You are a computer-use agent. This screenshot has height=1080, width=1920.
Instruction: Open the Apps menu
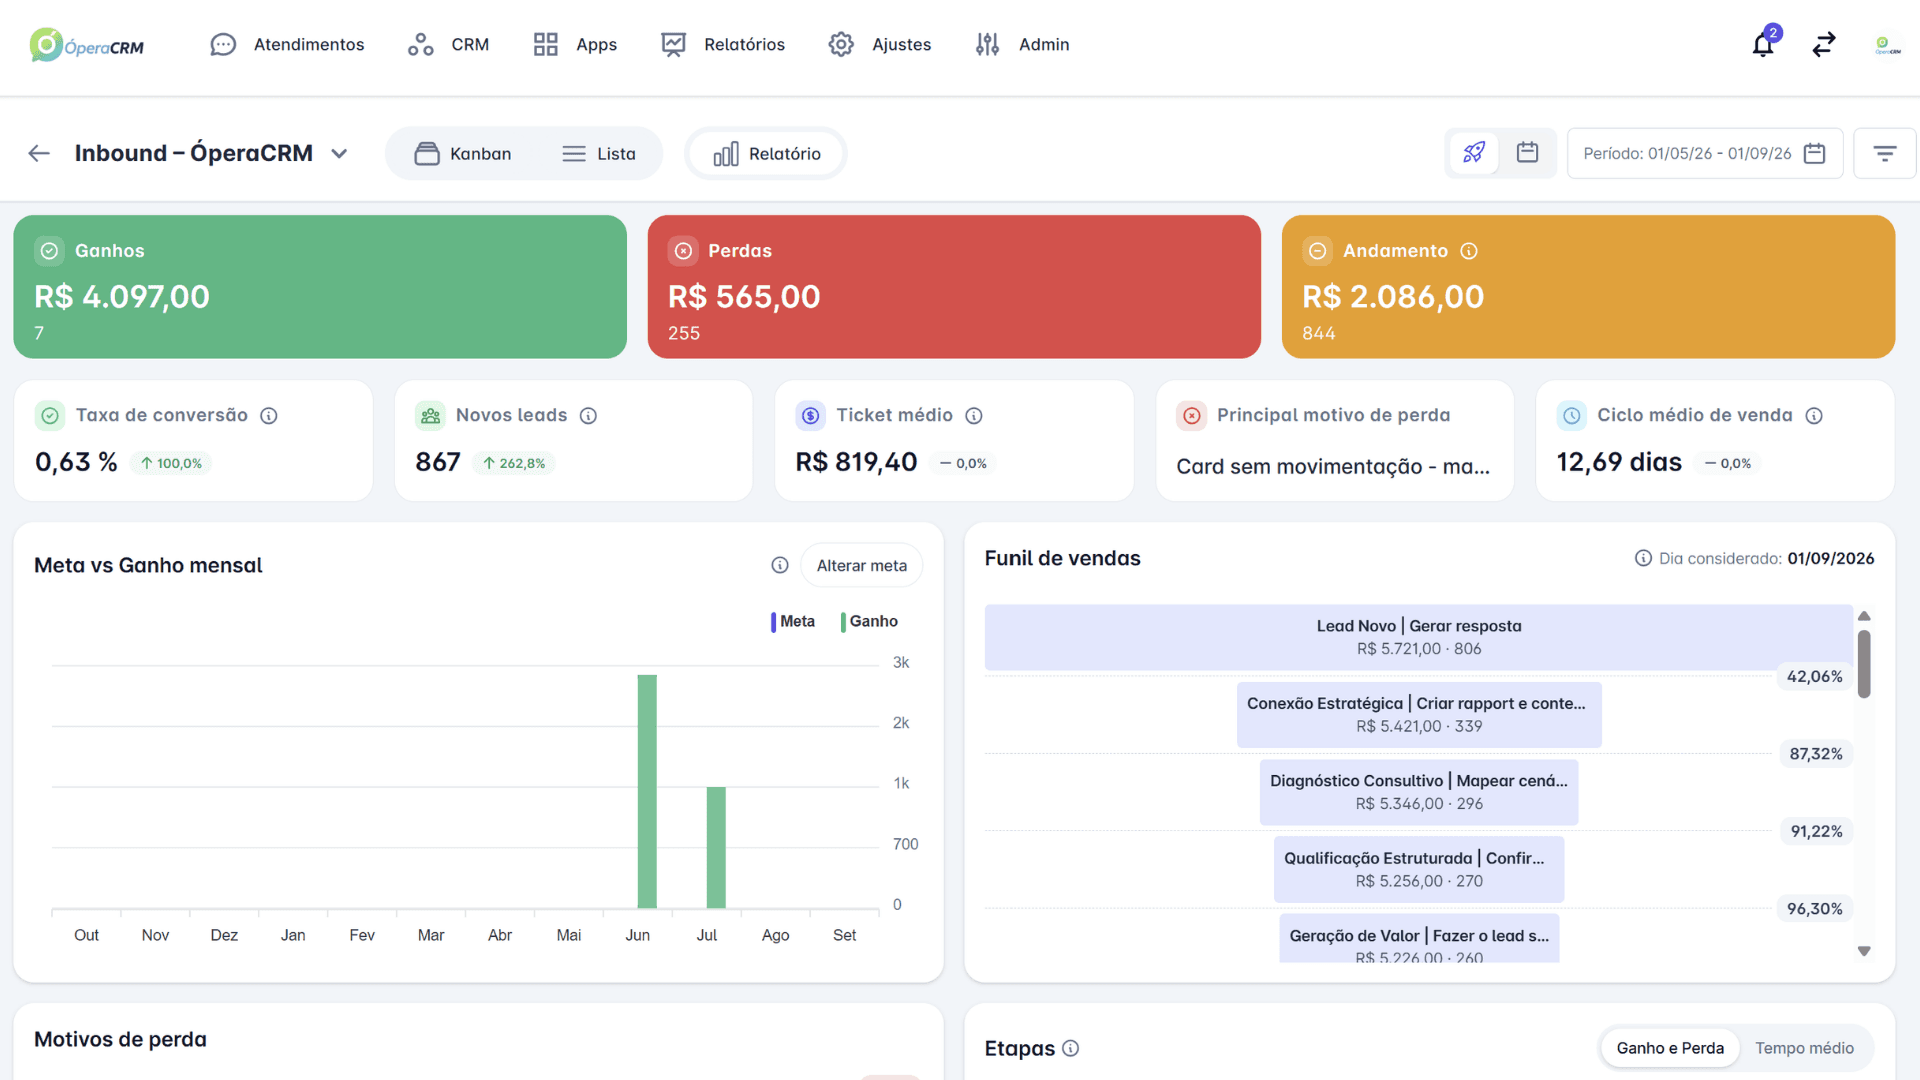point(575,44)
